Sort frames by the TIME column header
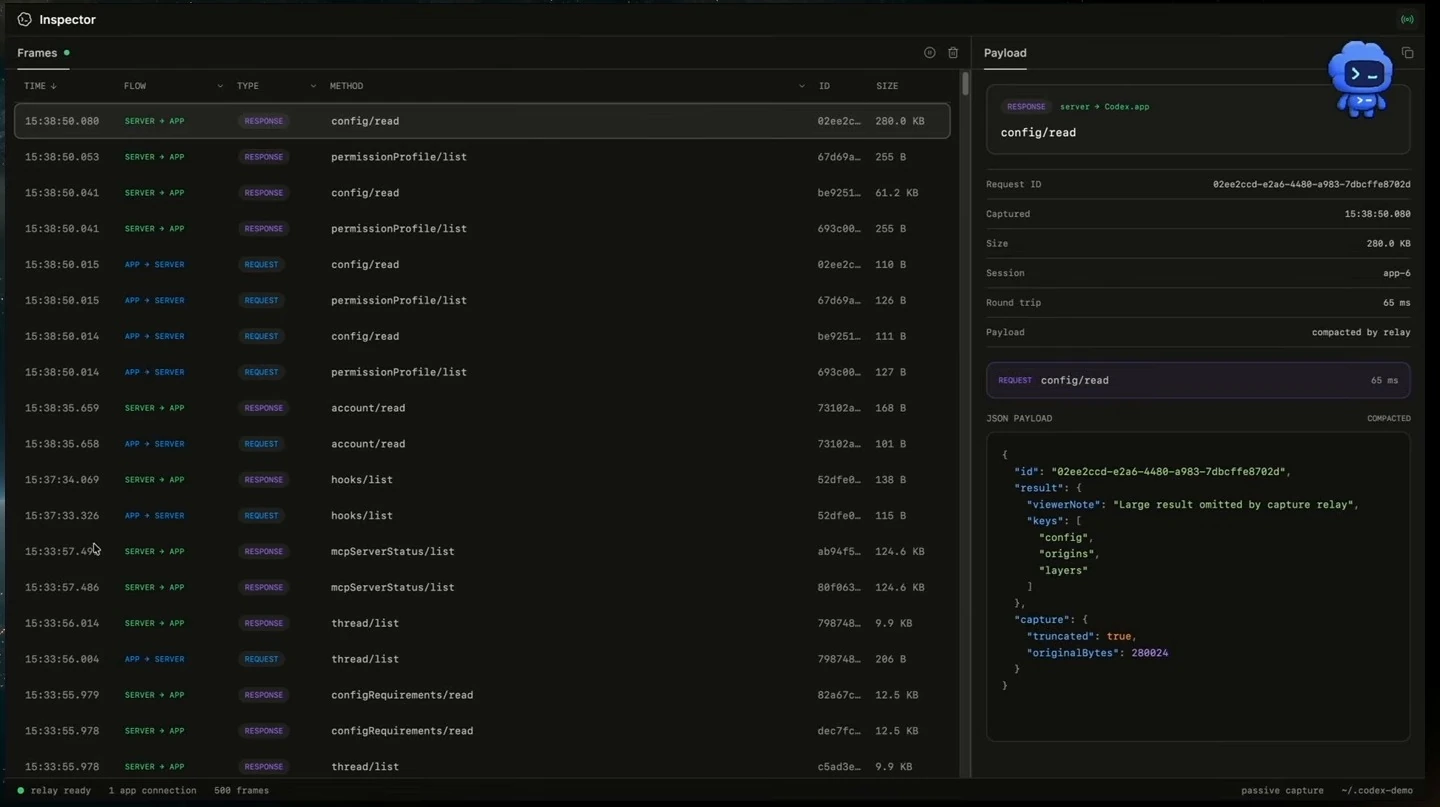This screenshot has height=807, width=1440. pos(40,86)
